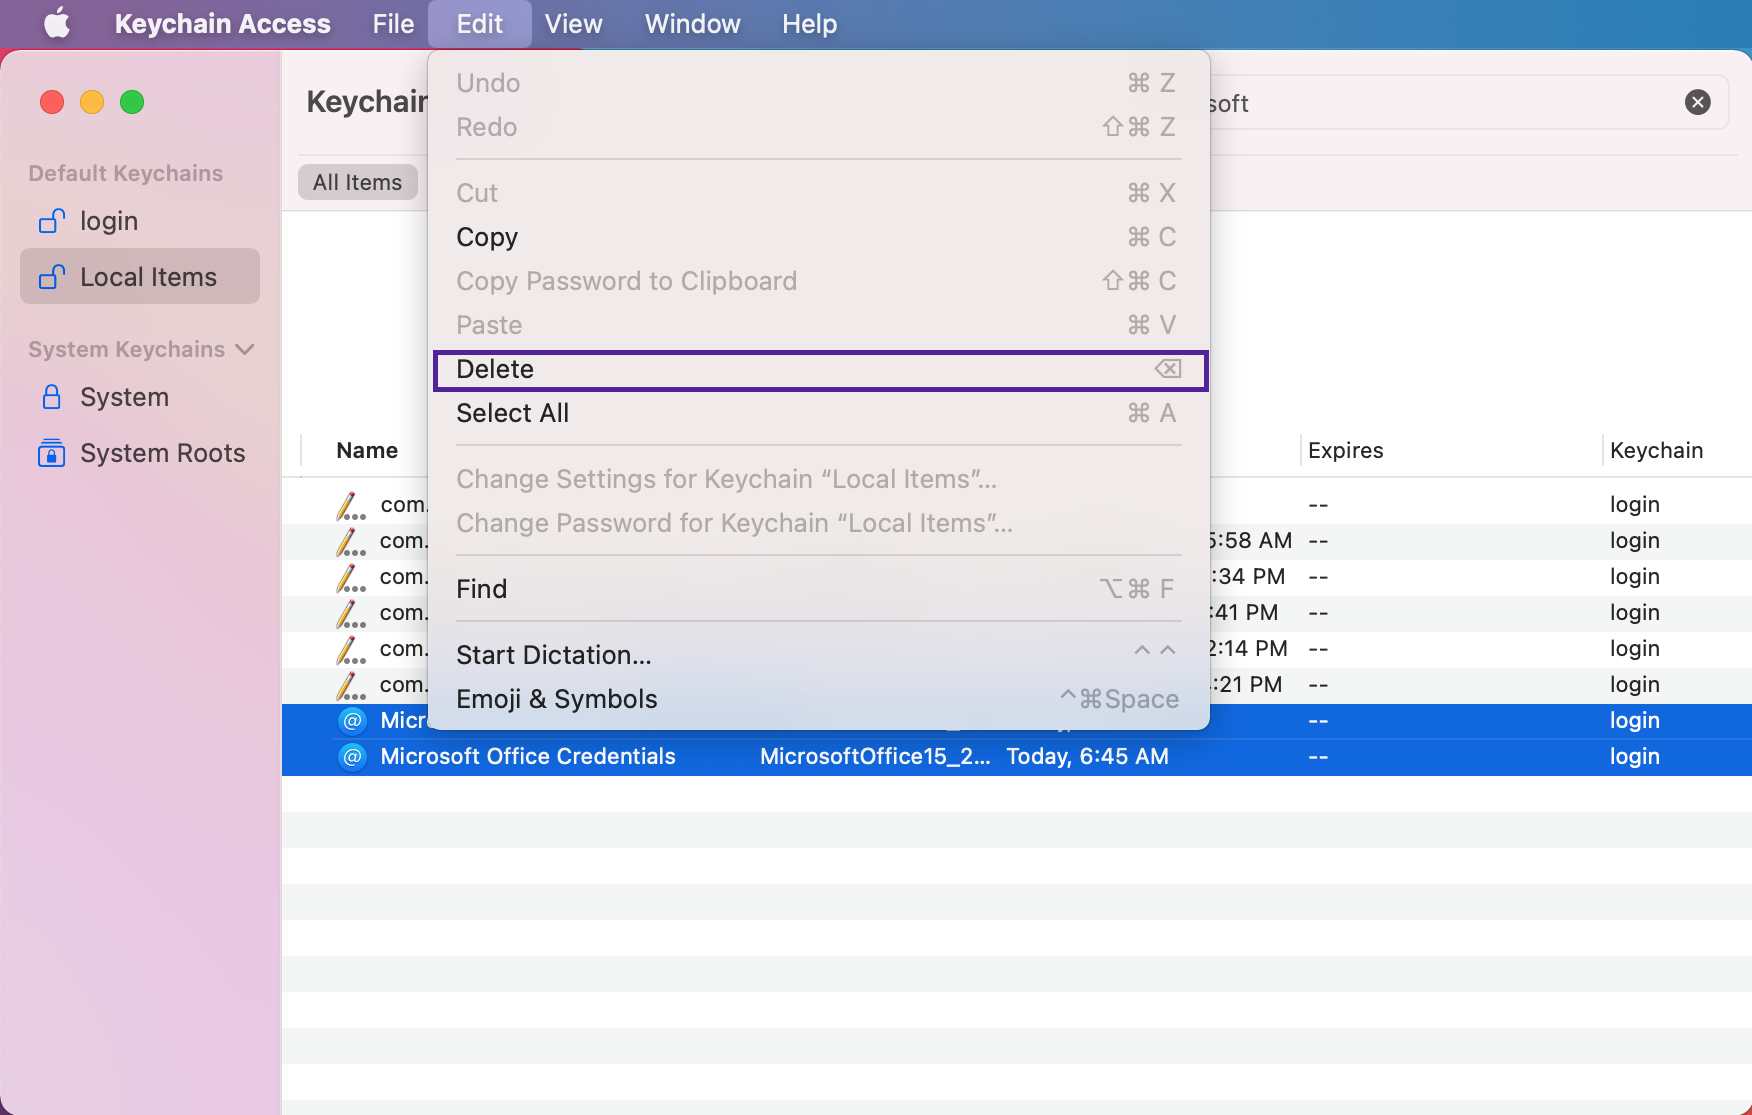Open Emoji & Symbols from menu
The width and height of the screenshot is (1752, 1115).
pyautogui.click(x=820, y=699)
